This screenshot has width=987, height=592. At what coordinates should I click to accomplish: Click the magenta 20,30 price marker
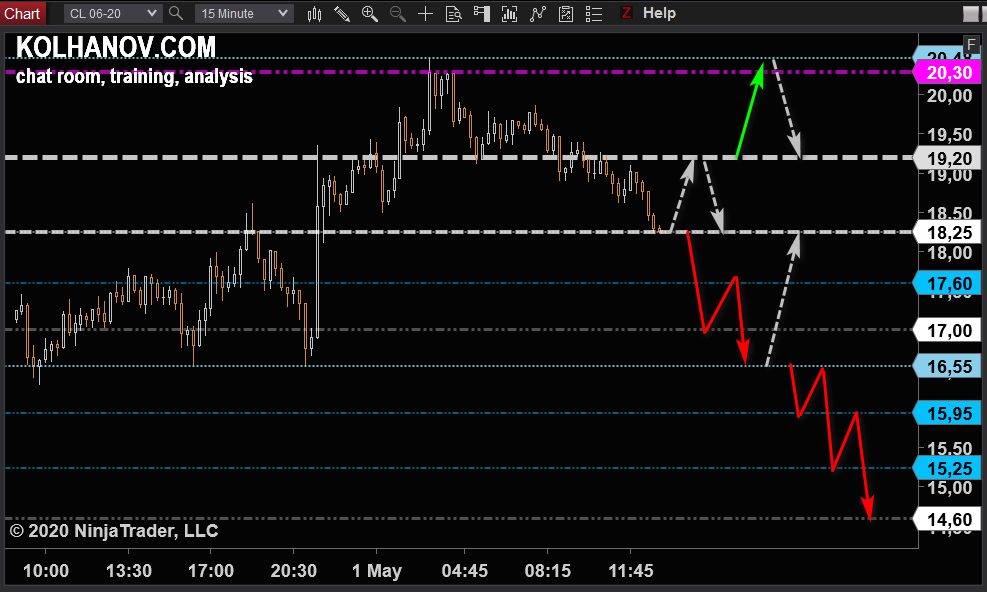[947, 72]
